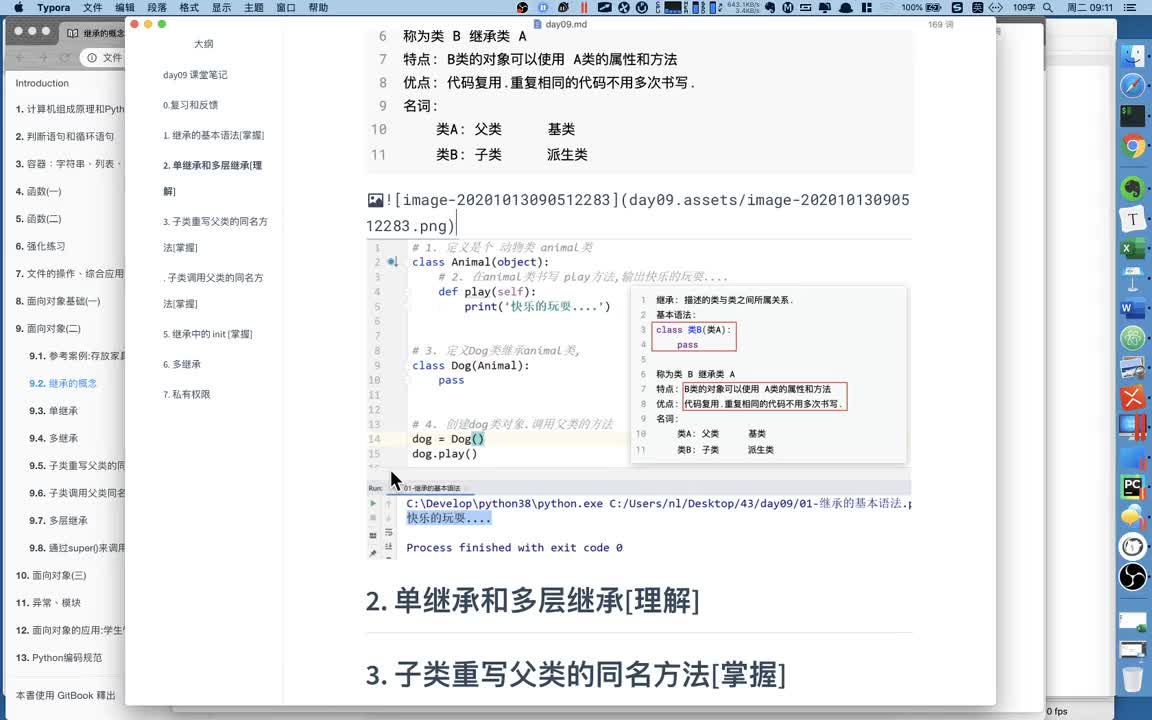Open the 主题 menu
The width and height of the screenshot is (1152, 720).
[253, 7]
